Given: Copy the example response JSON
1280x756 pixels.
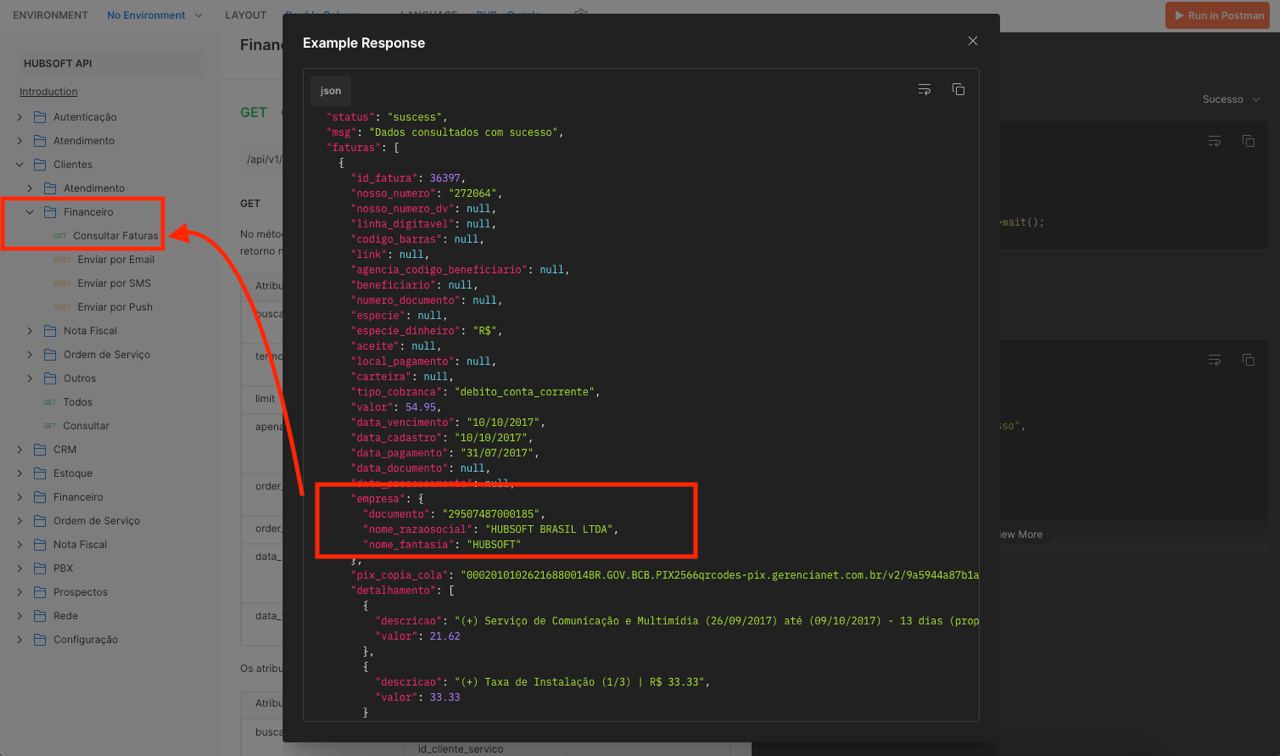Looking at the screenshot, I should (958, 89).
